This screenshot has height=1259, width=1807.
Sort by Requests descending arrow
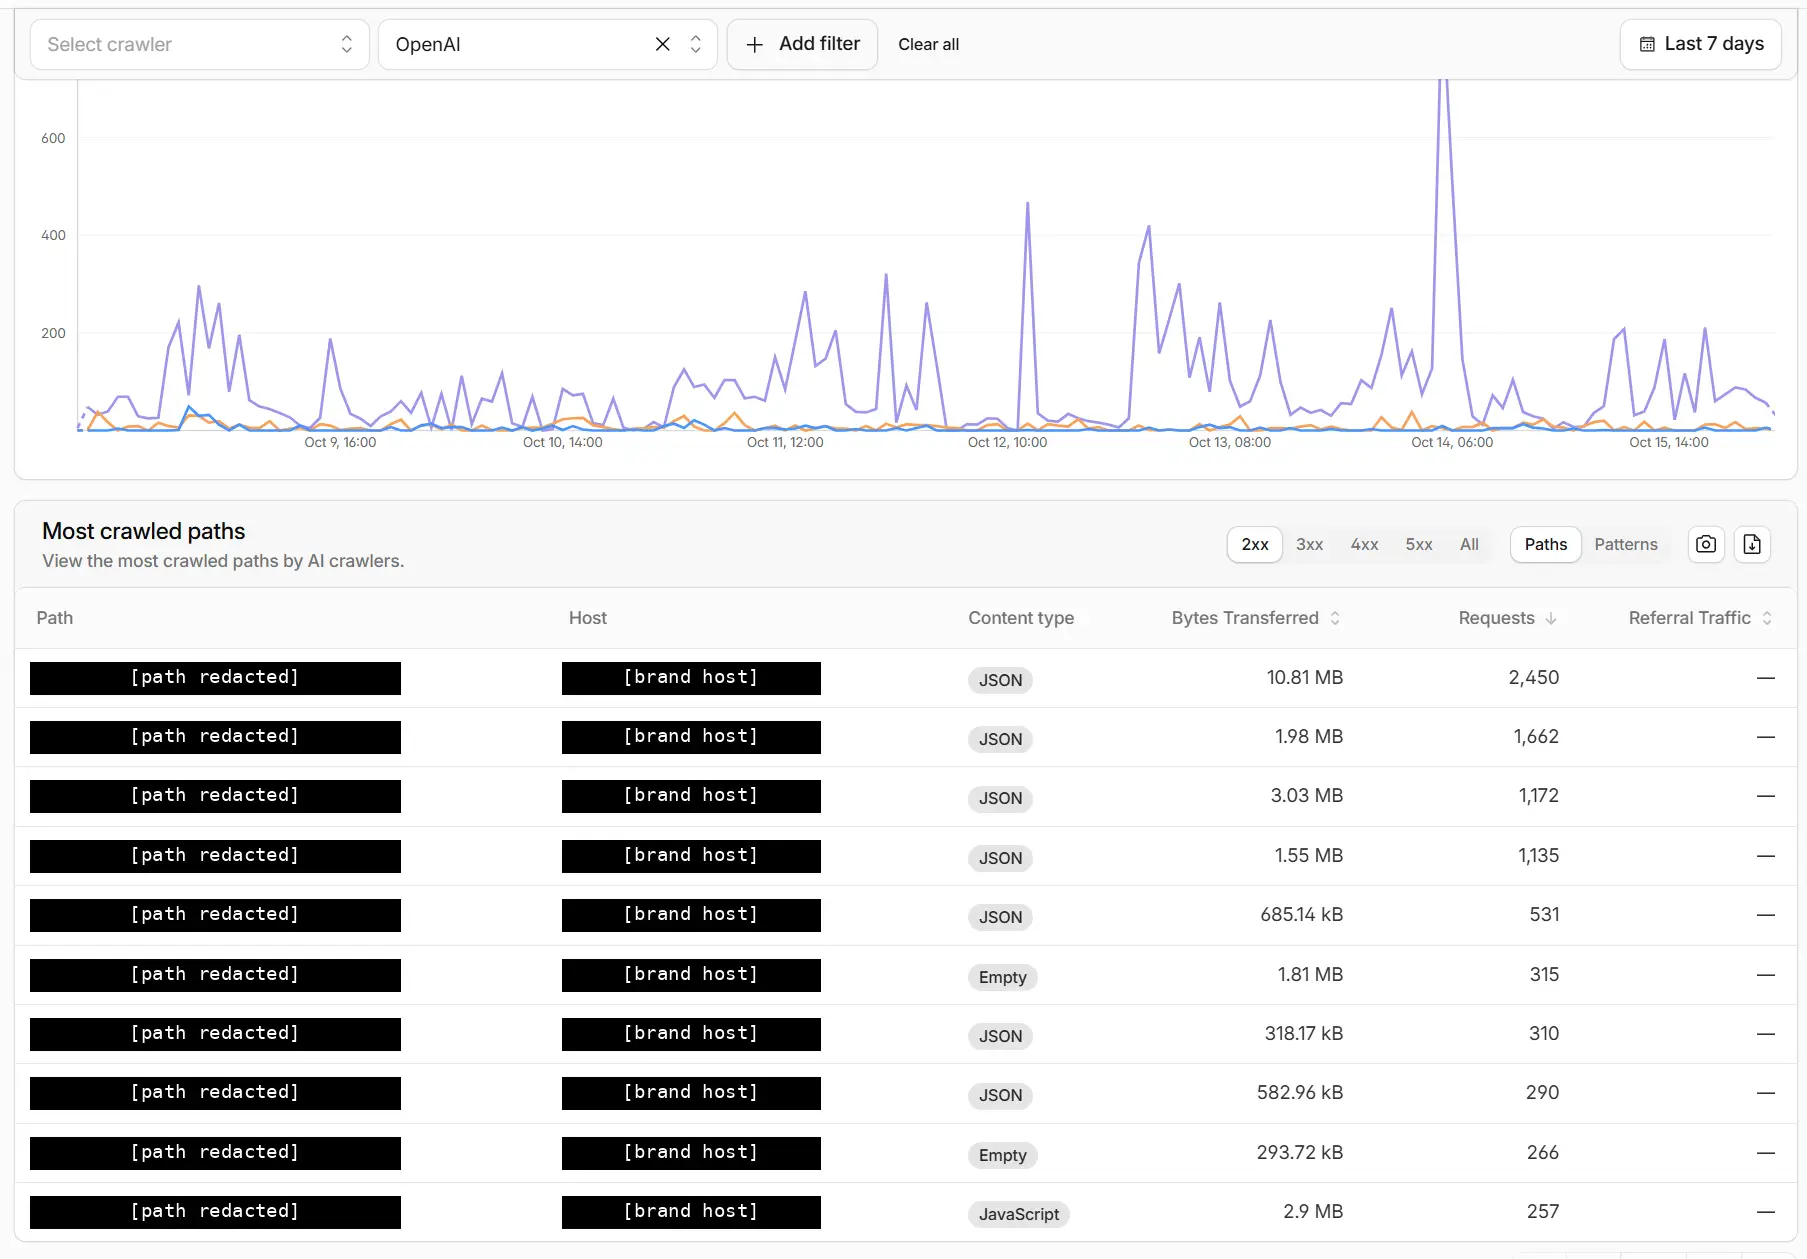point(1551,618)
